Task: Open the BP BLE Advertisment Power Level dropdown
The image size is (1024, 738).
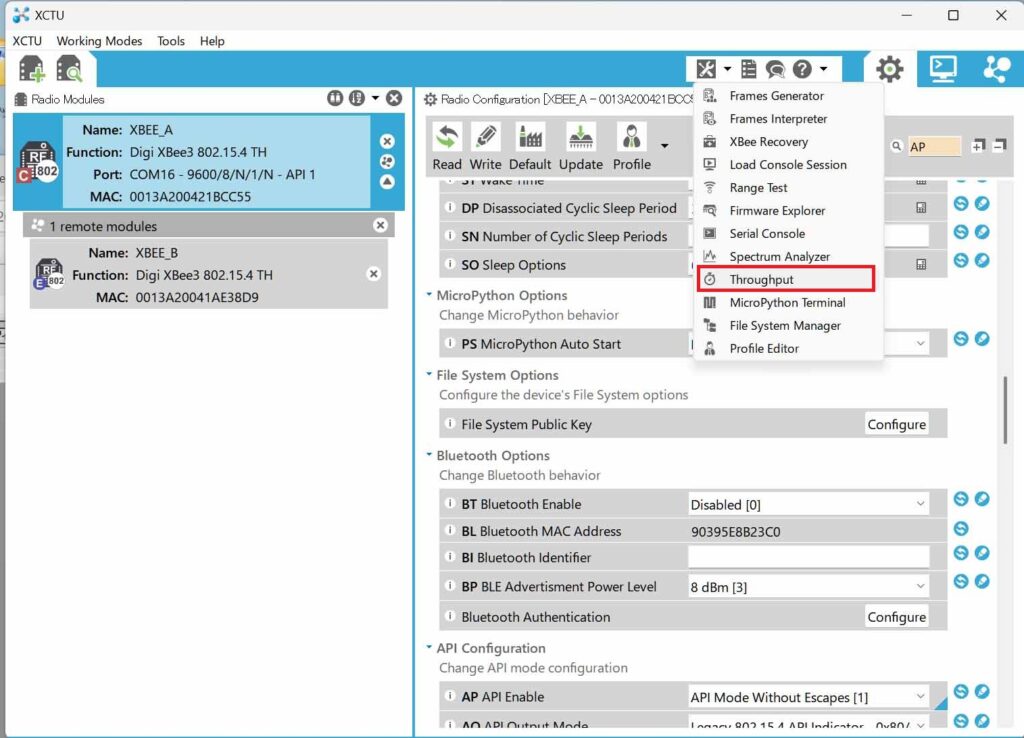Action: [x=920, y=586]
